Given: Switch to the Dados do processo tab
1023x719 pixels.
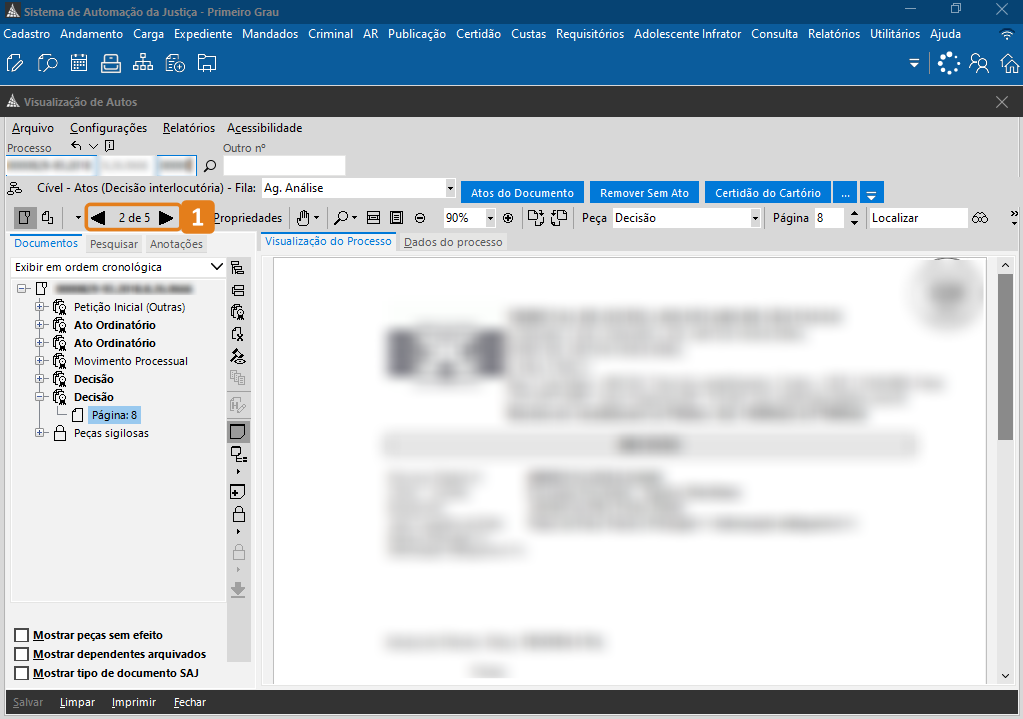Looking at the screenshot, I should [453, 242].
